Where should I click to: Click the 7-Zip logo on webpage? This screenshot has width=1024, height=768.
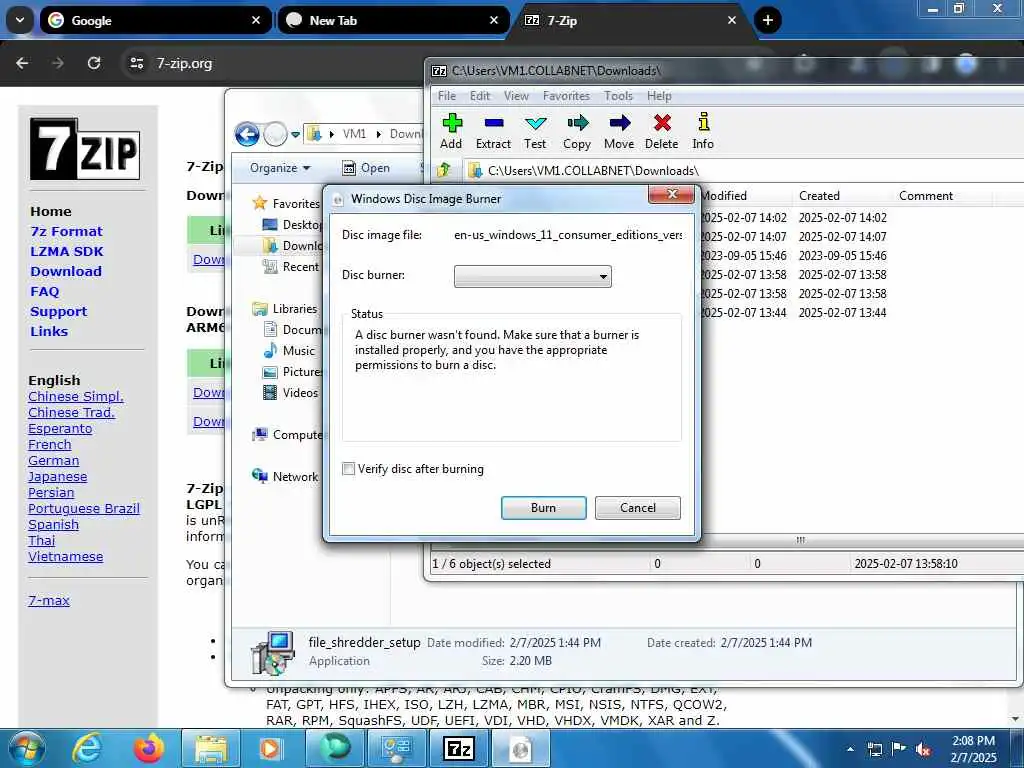click(x=85, y=149)
